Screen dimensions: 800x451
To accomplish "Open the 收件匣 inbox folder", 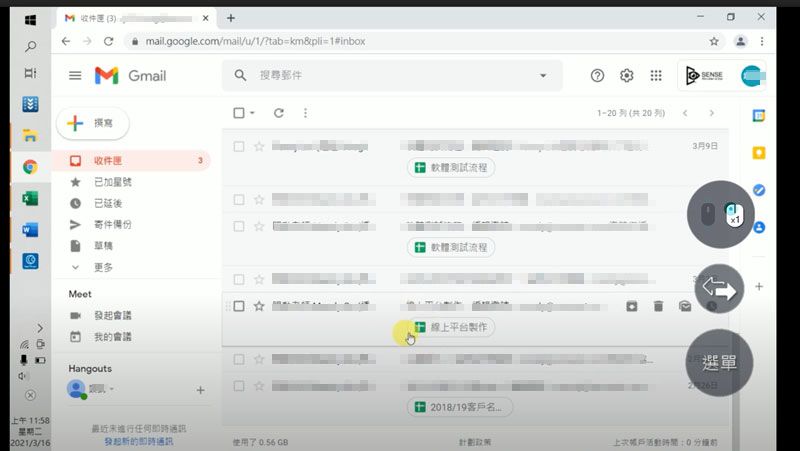I will coord(133,161).
